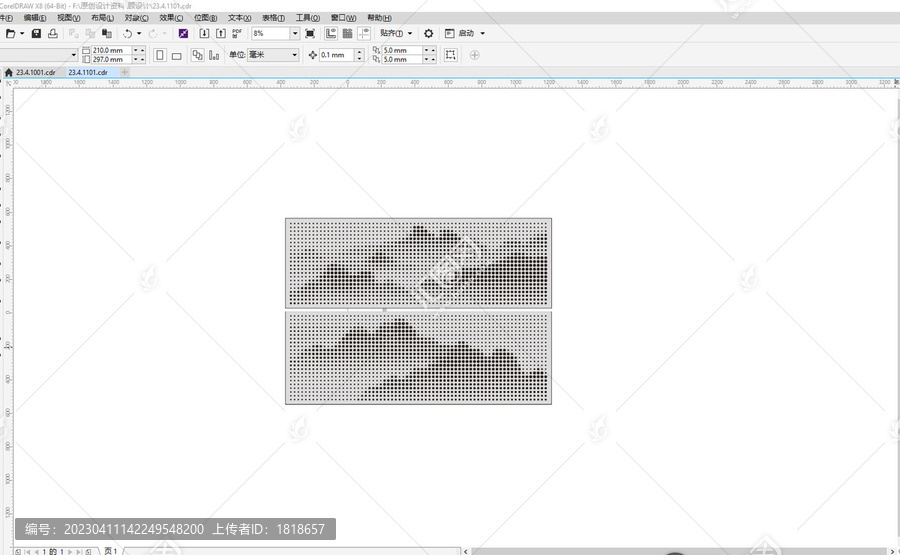This screenshot has width=900, height=555.
Task: Click the full-screen preview icon
Action: click(x=310, y=34)
